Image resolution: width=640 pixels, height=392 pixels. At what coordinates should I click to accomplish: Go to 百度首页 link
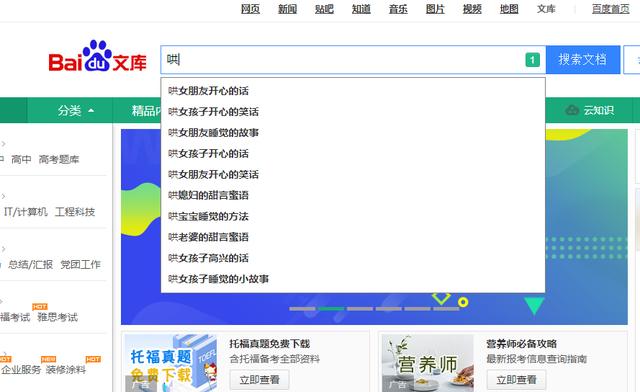(x=611, y=9)
